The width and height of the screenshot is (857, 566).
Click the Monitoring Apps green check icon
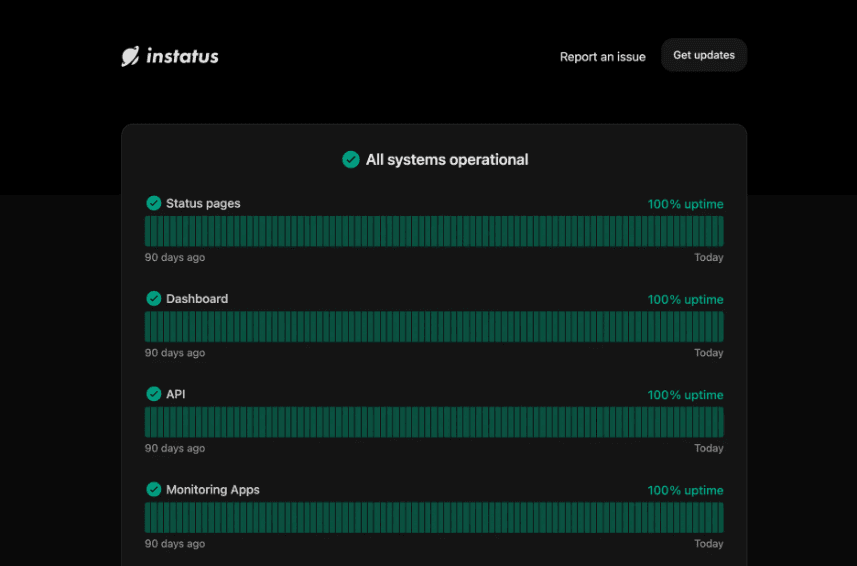[154, 490]
